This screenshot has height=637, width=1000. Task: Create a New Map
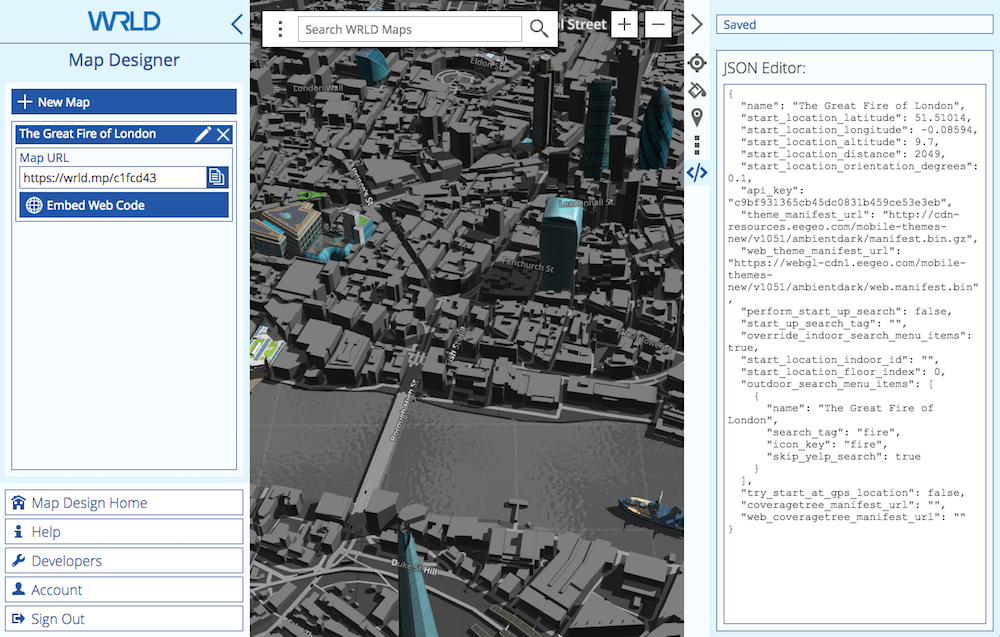pos(124,102)
